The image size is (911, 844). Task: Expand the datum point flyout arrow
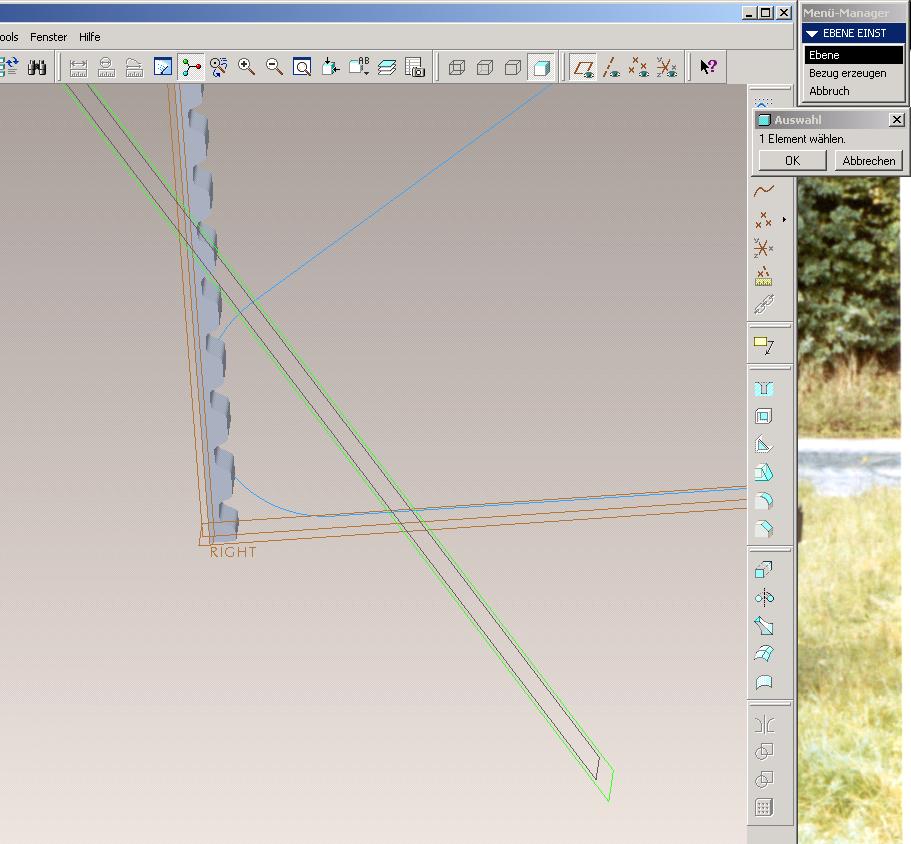point(784,220)
